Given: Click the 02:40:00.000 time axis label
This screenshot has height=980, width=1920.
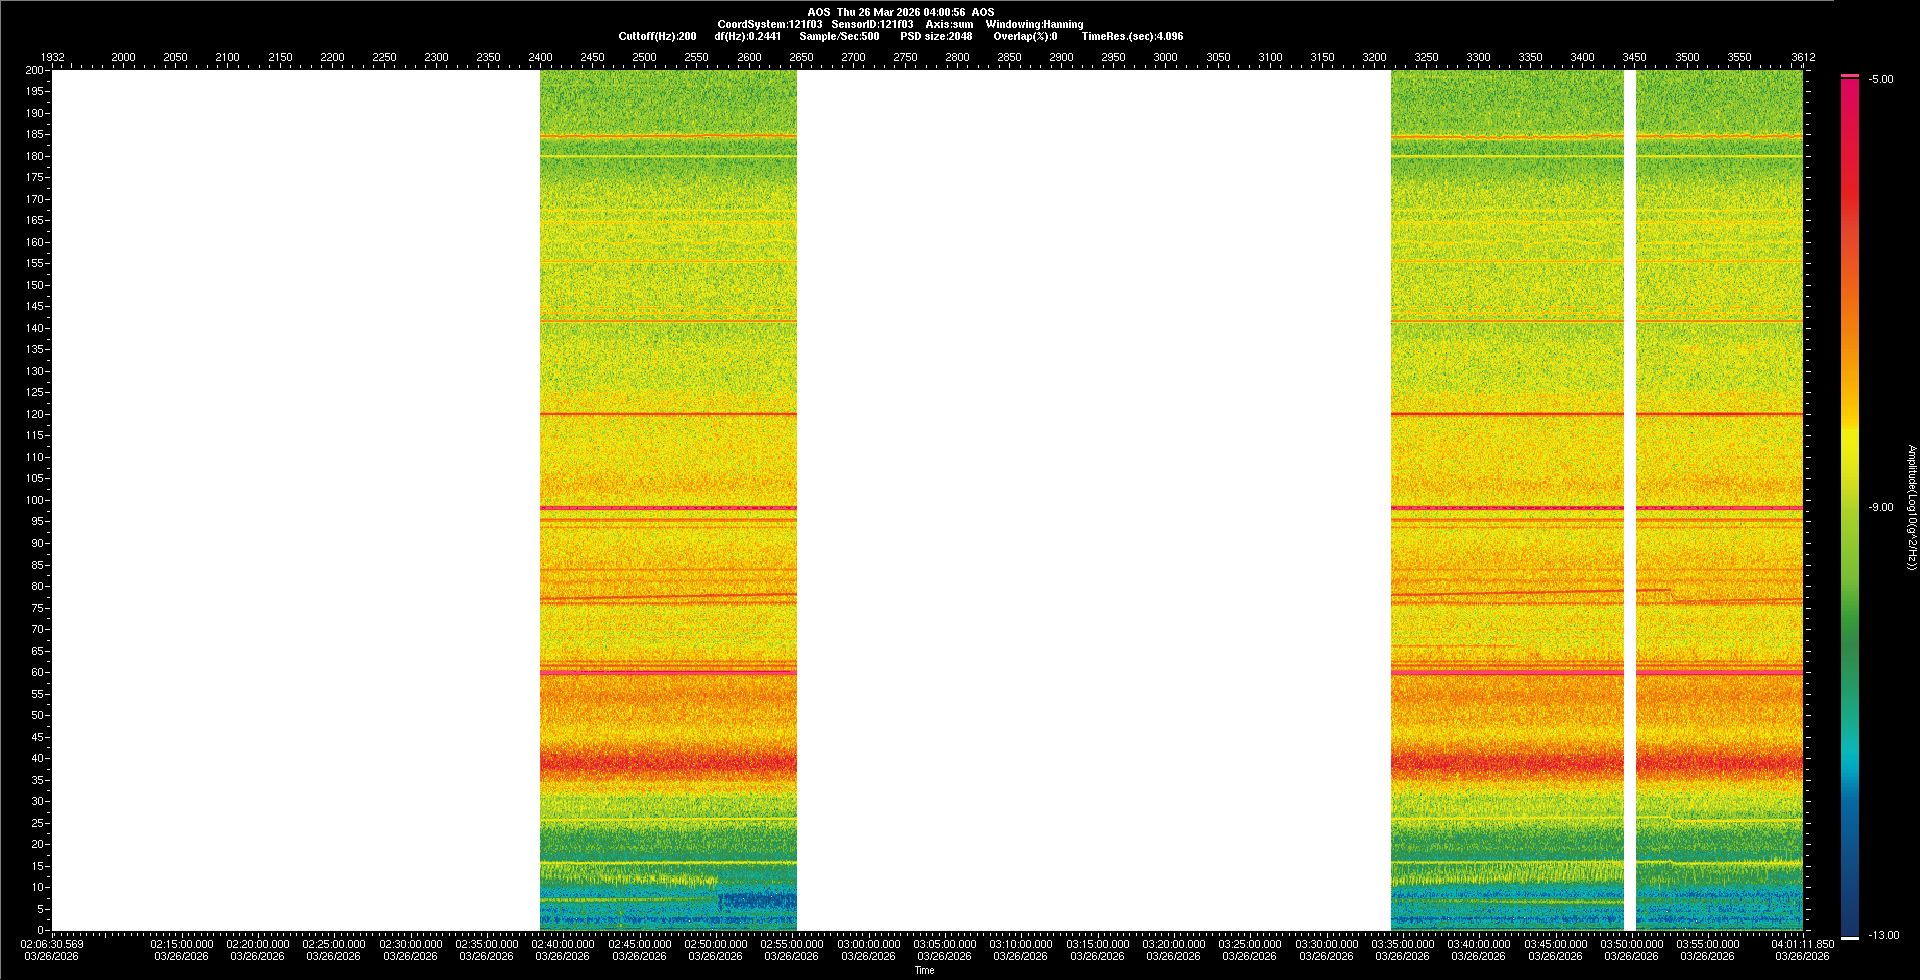Looking at the screenshot, I should [x=563, y=944].
